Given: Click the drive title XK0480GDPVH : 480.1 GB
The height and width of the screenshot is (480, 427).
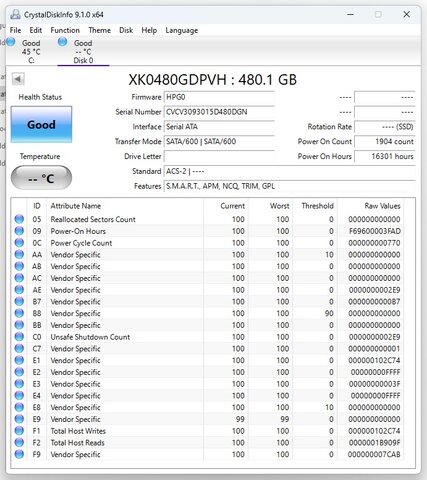Looking at the screenshot, I should [213, 80].
